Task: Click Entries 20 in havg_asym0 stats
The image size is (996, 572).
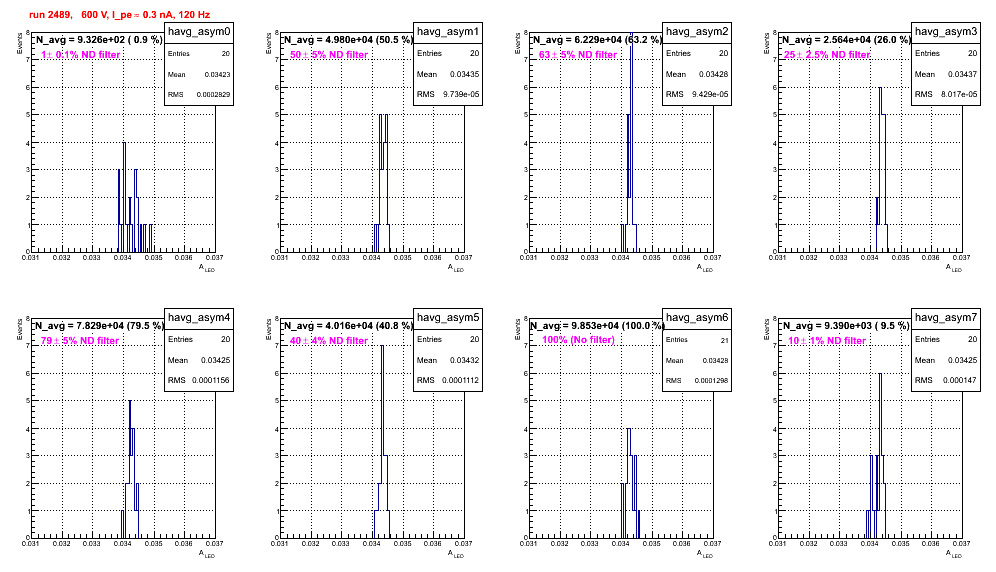Action: 199,54
